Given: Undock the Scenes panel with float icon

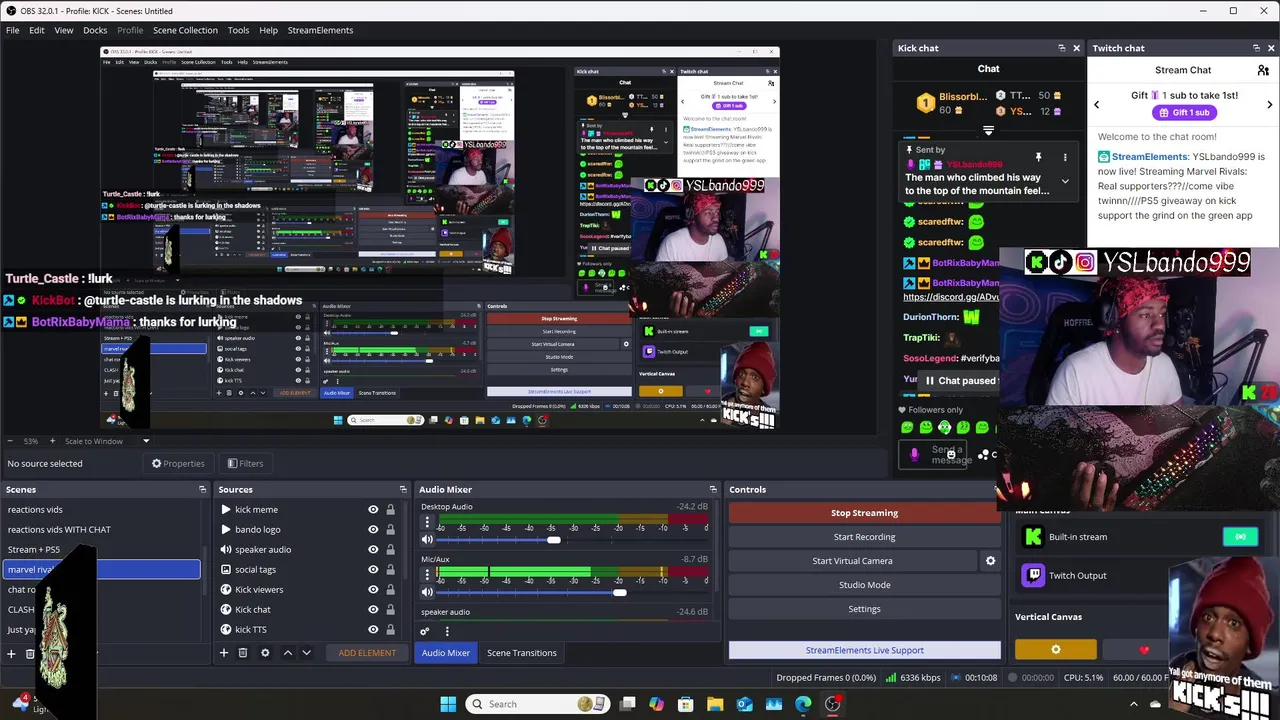Looking at the screenshot, I should click(202, 490).
